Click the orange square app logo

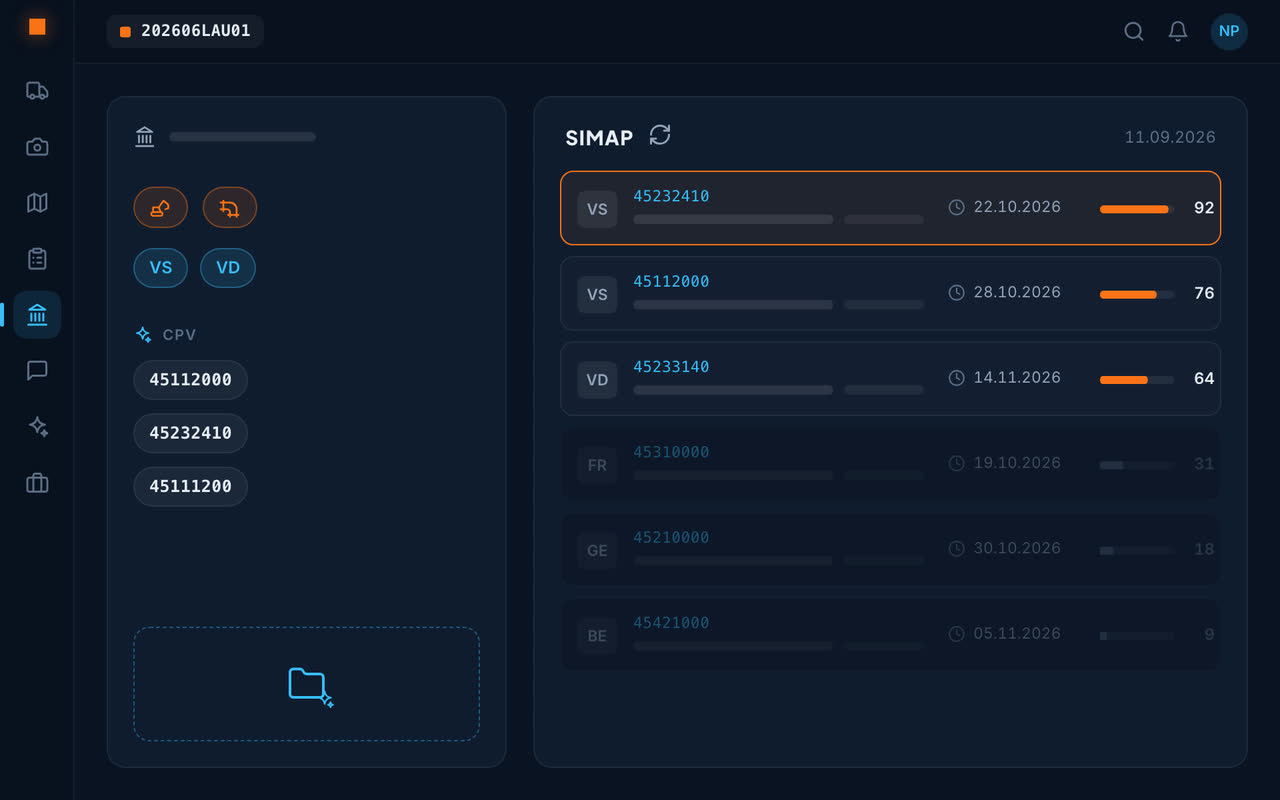[37, 27]
